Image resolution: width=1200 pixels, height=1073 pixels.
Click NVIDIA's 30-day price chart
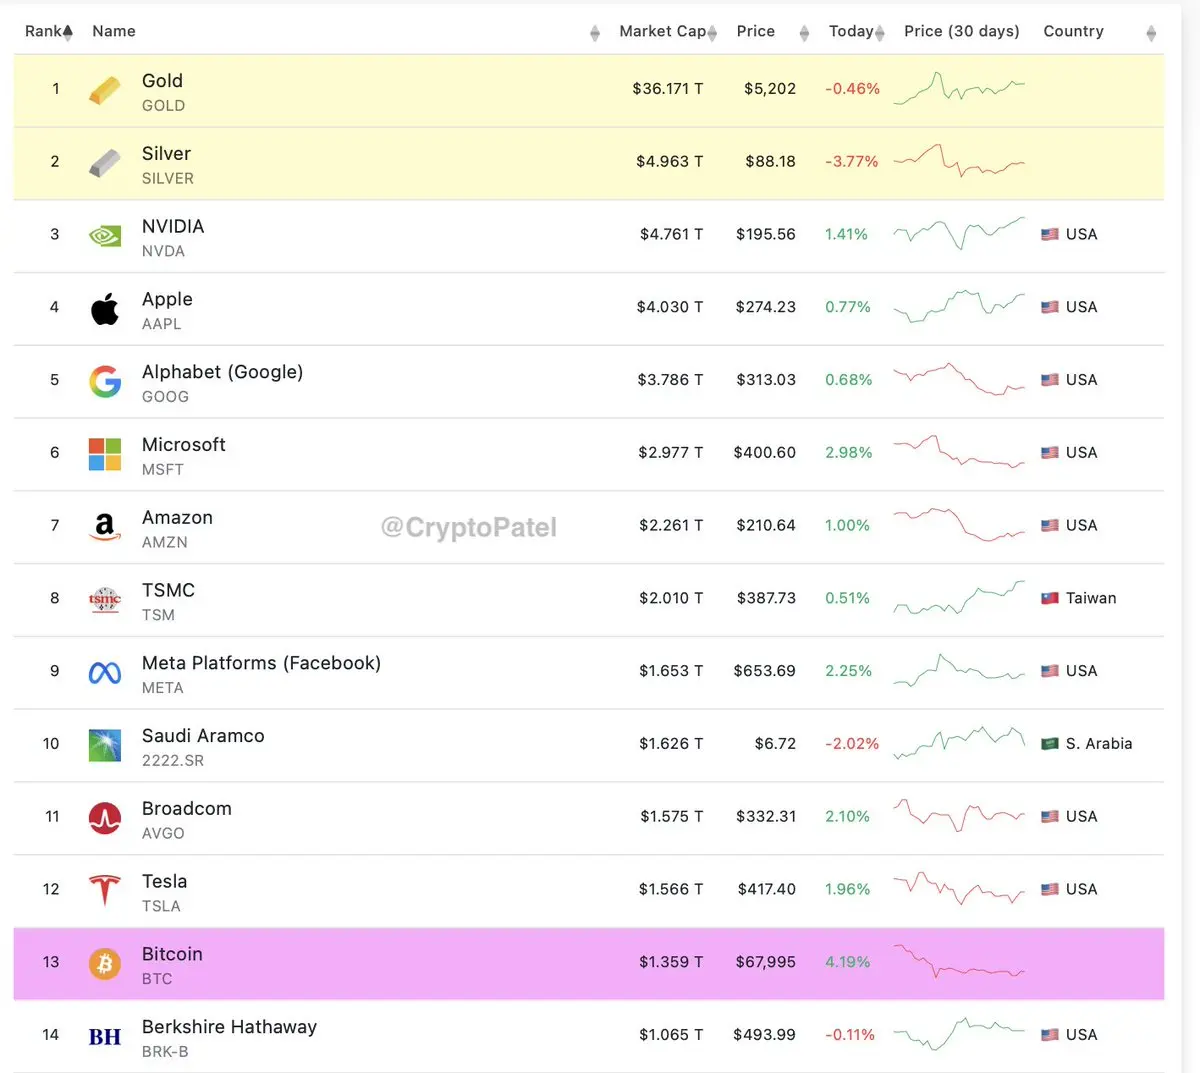click(x=959, y=234)
